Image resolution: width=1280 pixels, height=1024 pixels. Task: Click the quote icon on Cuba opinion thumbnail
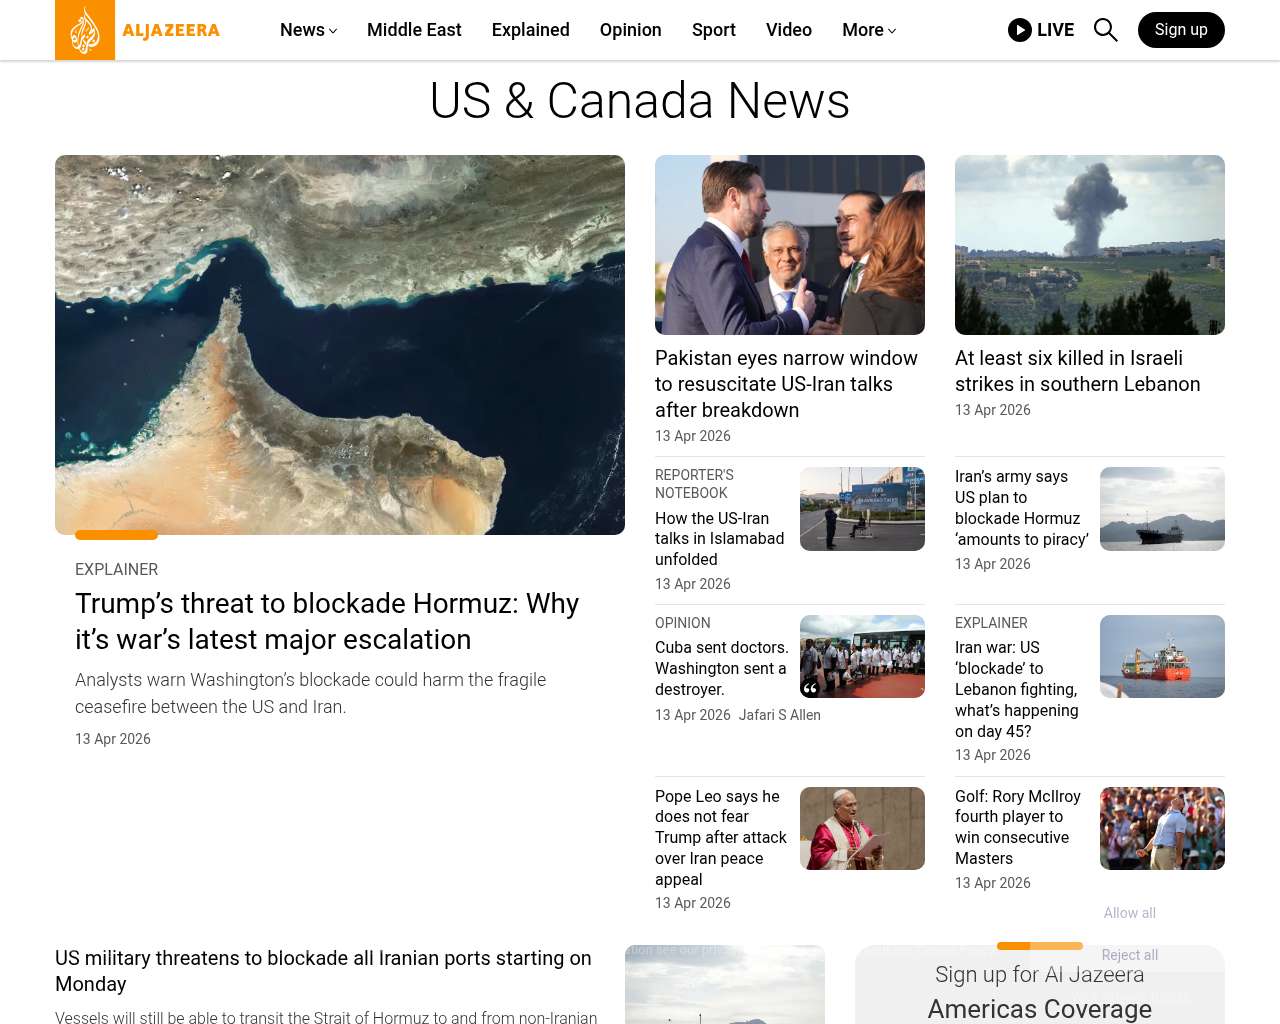[810, 687]
